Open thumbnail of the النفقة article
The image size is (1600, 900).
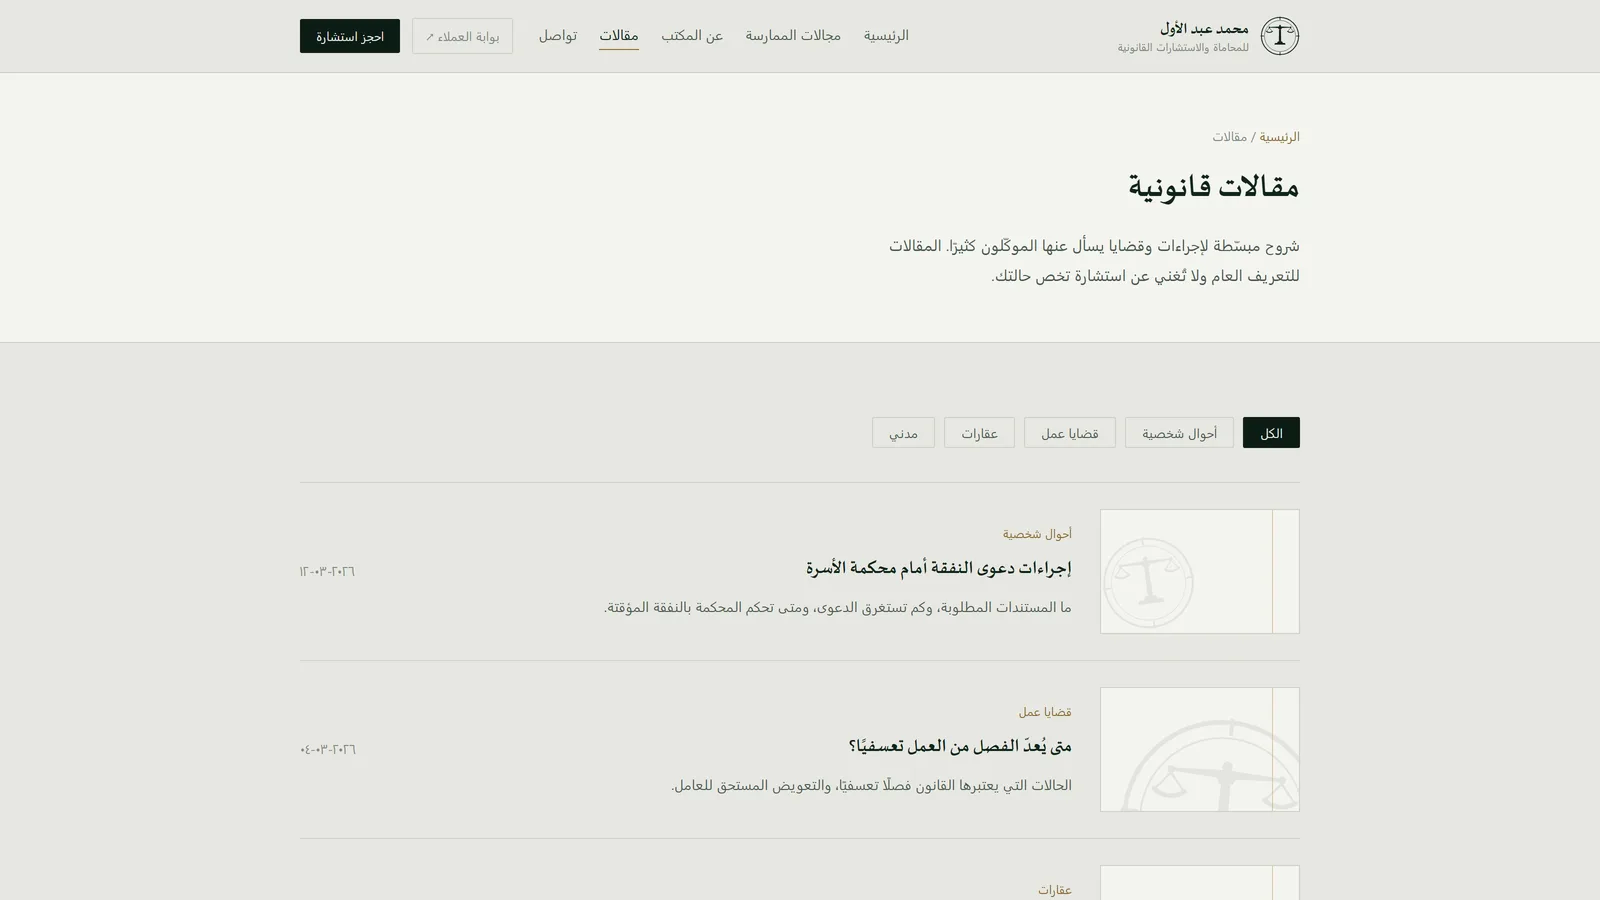(x=1200, y=571)
